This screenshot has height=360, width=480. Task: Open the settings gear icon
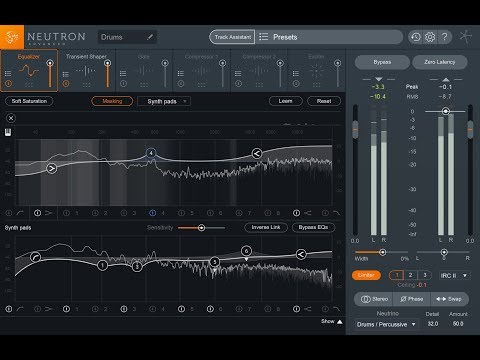coord(430,37)
